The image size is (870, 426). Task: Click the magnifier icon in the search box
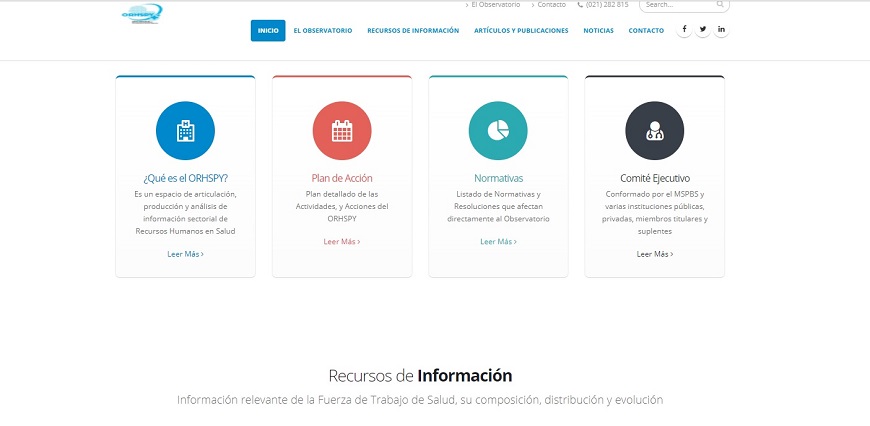[x=720, y=5]
